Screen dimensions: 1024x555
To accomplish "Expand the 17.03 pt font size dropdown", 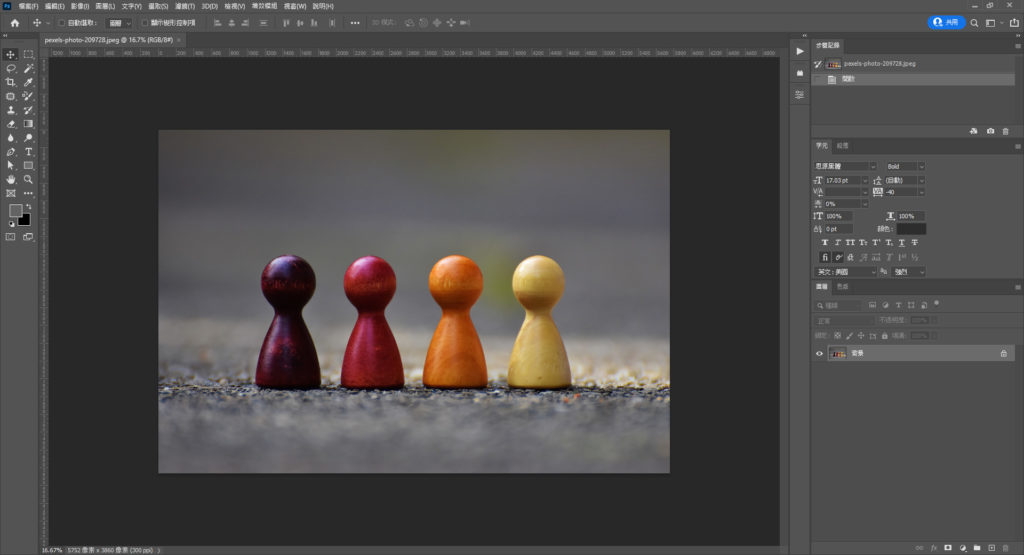I will (865, 180).
